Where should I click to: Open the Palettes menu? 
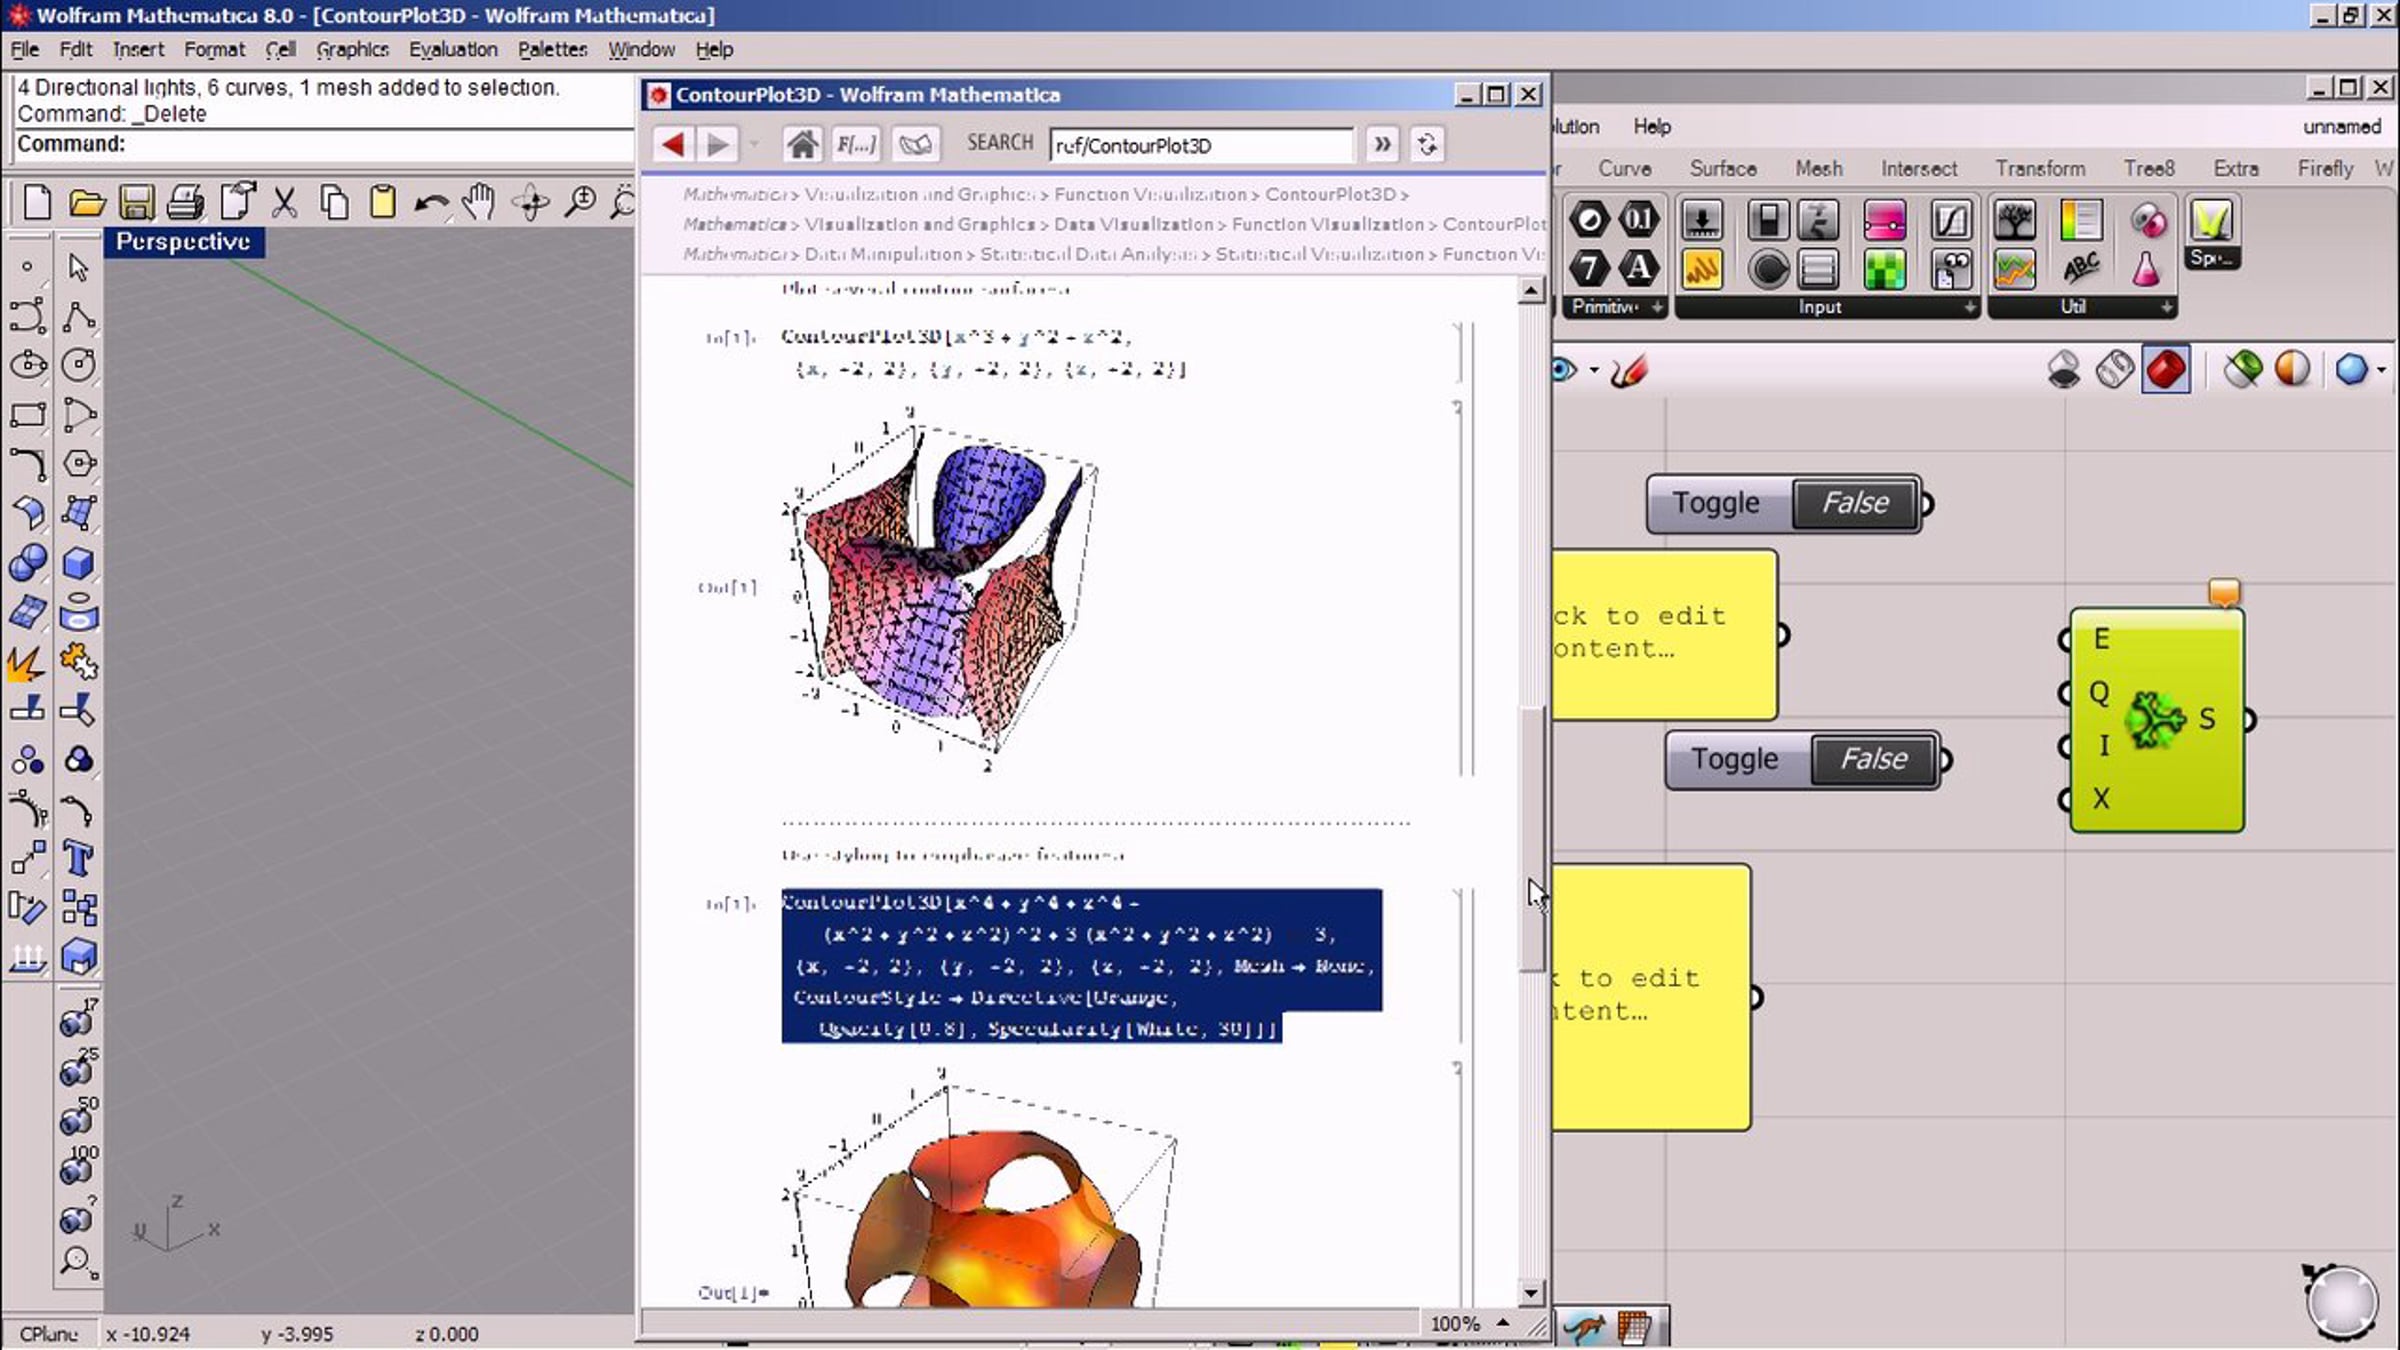(552, 50)
